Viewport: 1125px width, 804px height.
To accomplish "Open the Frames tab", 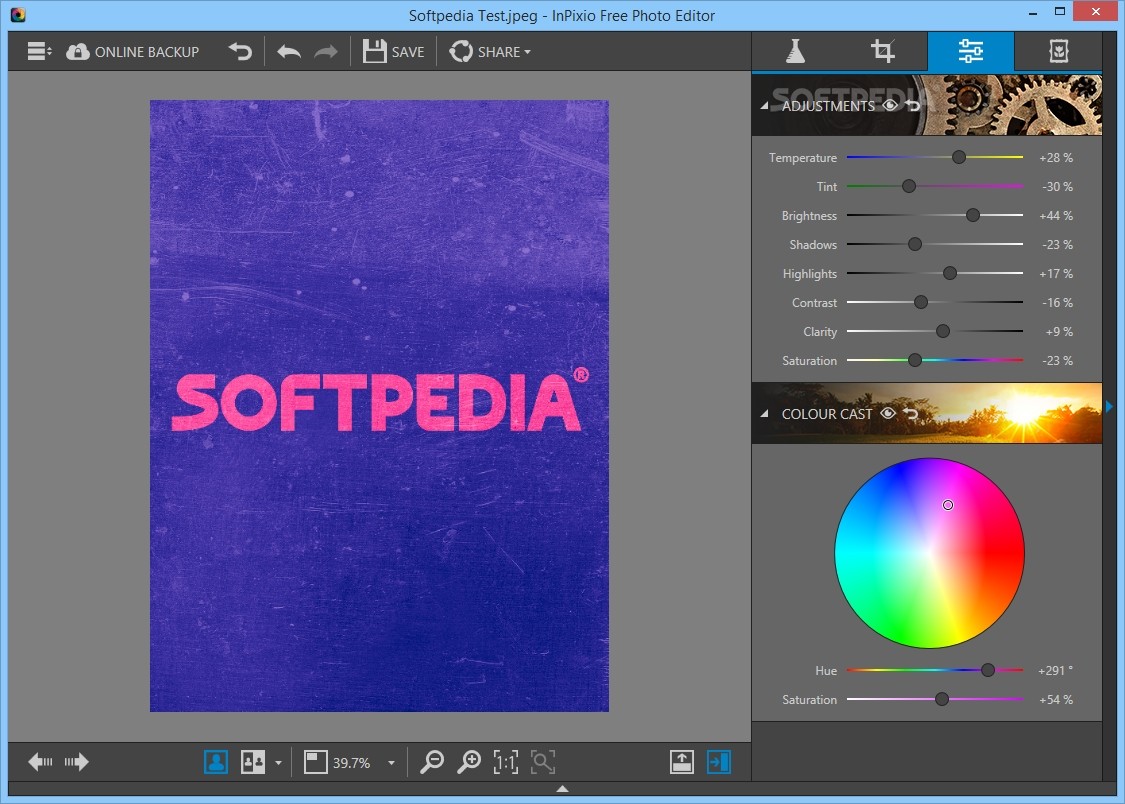I will pos(1058,51).
